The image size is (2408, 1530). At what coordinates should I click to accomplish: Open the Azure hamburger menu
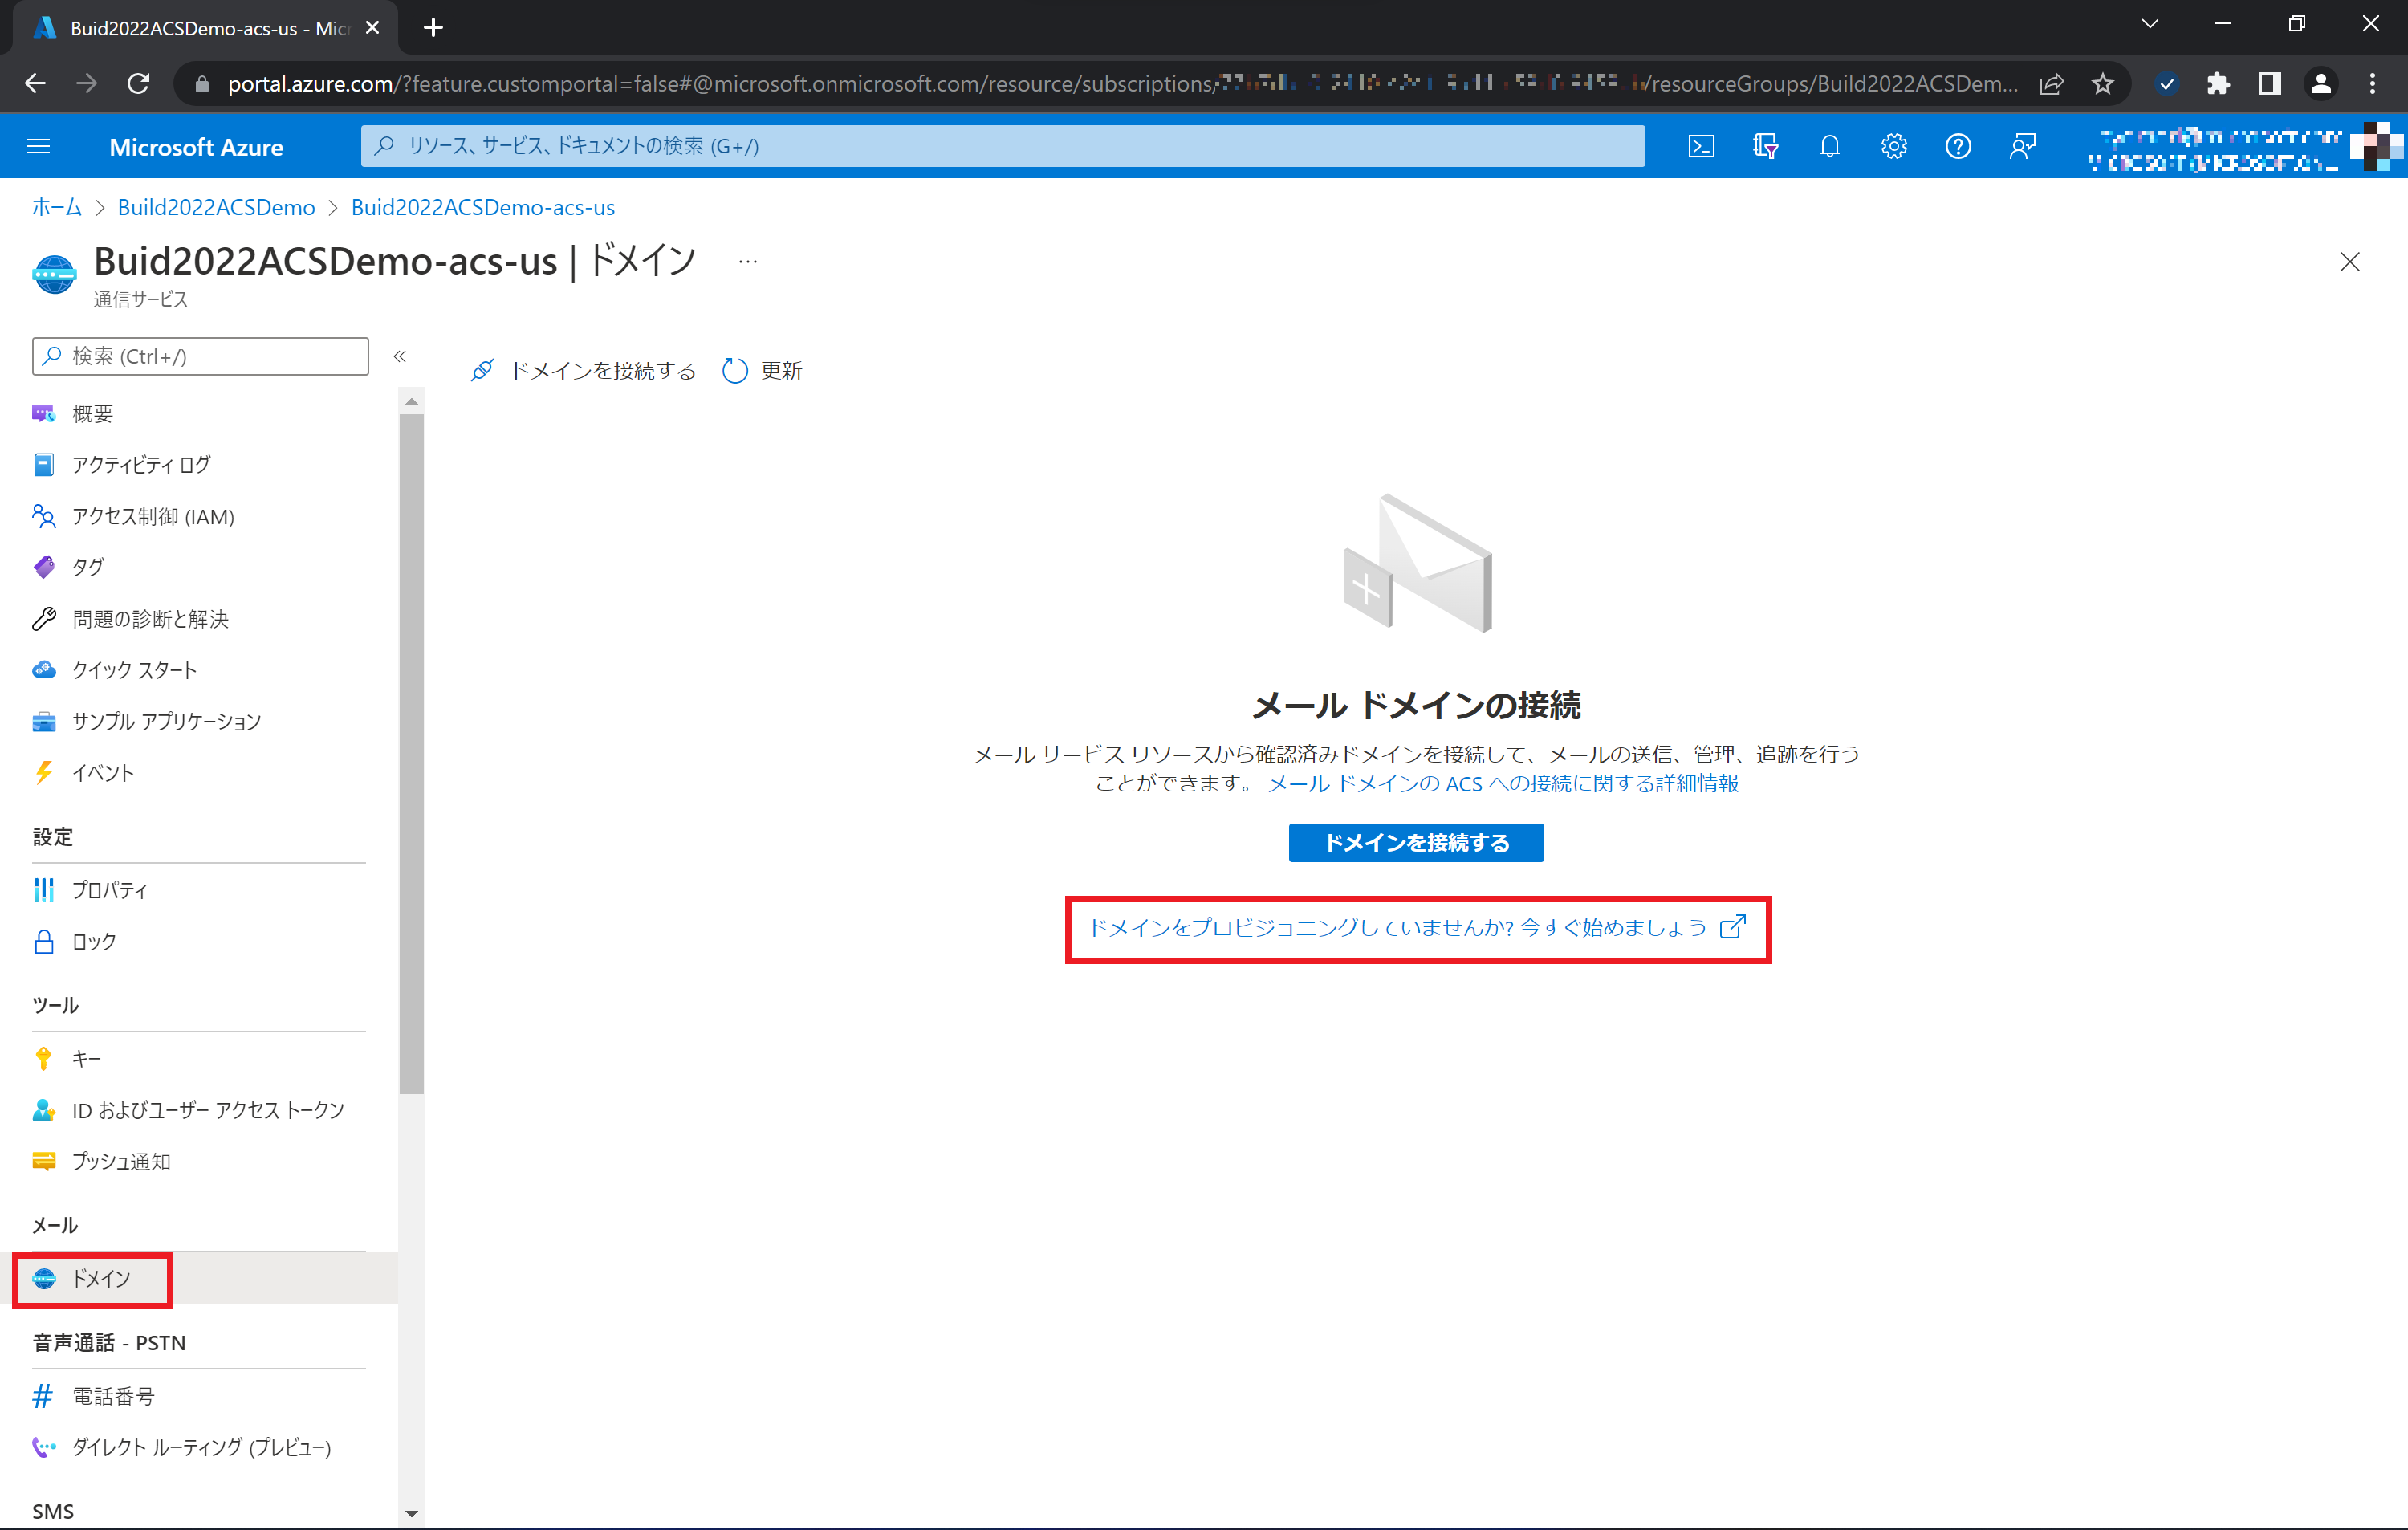click(39, 146)
